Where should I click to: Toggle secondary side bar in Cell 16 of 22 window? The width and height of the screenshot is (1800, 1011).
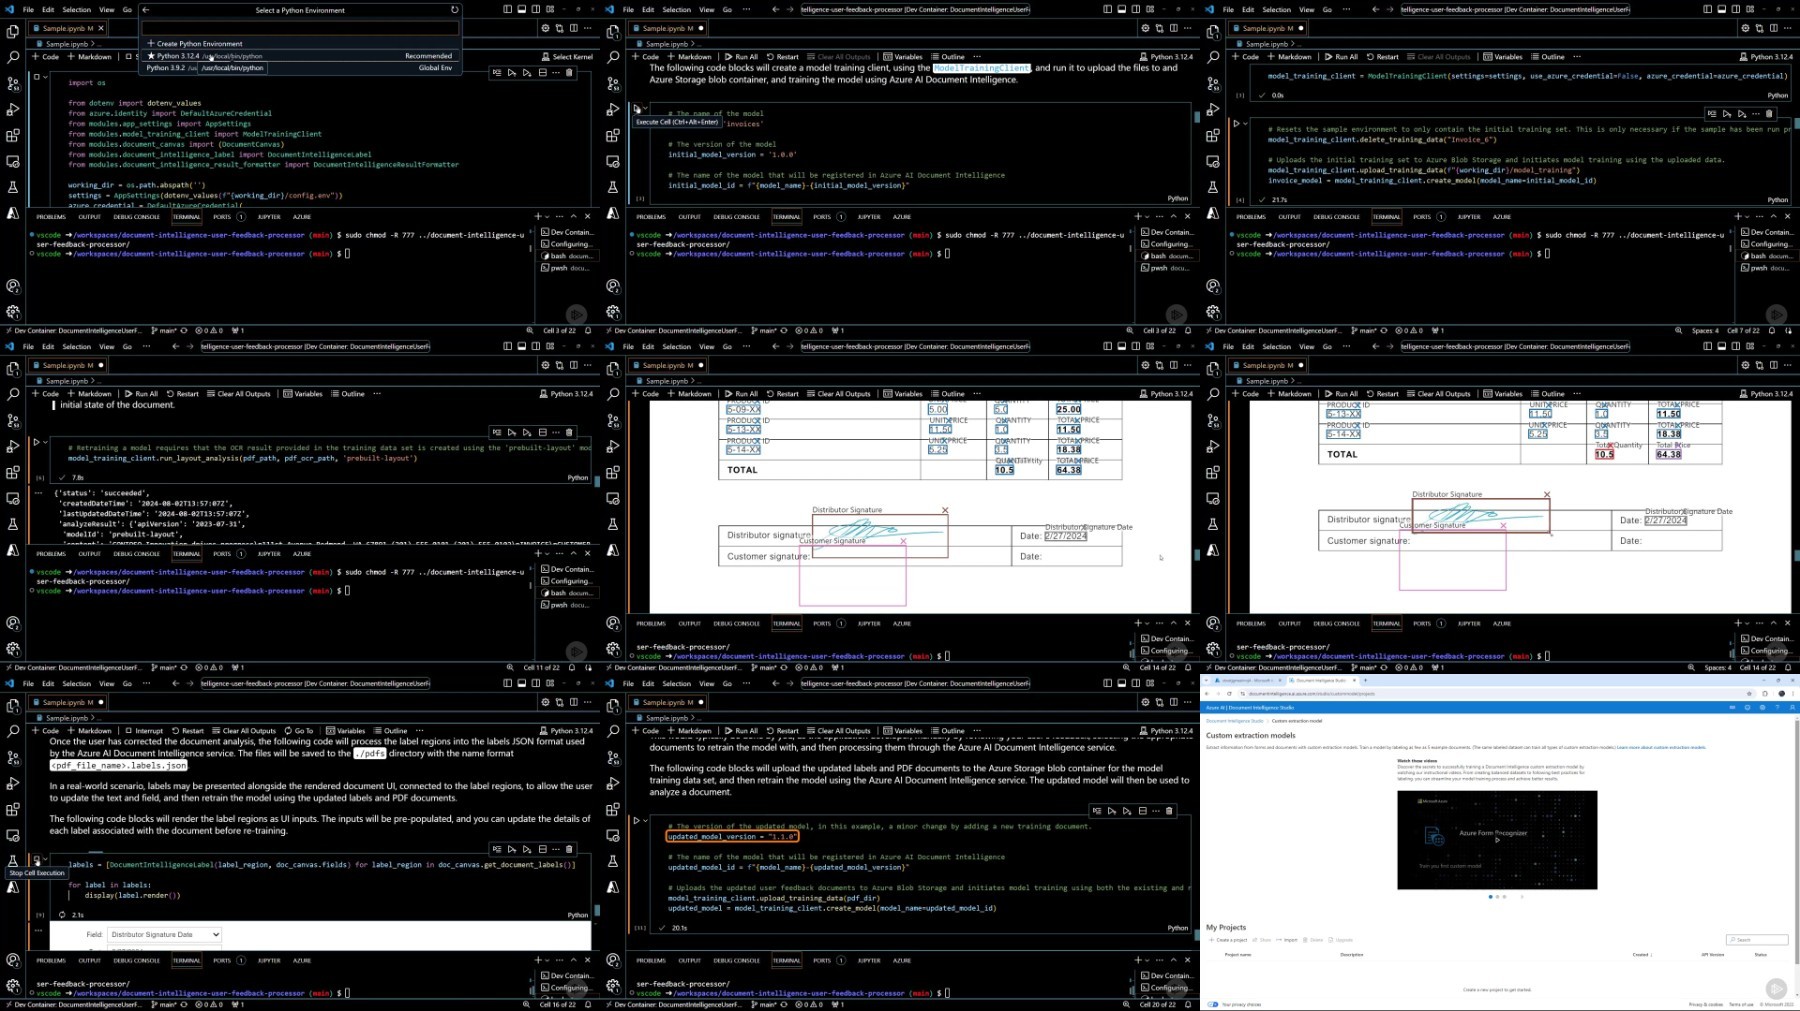[535, 684]
